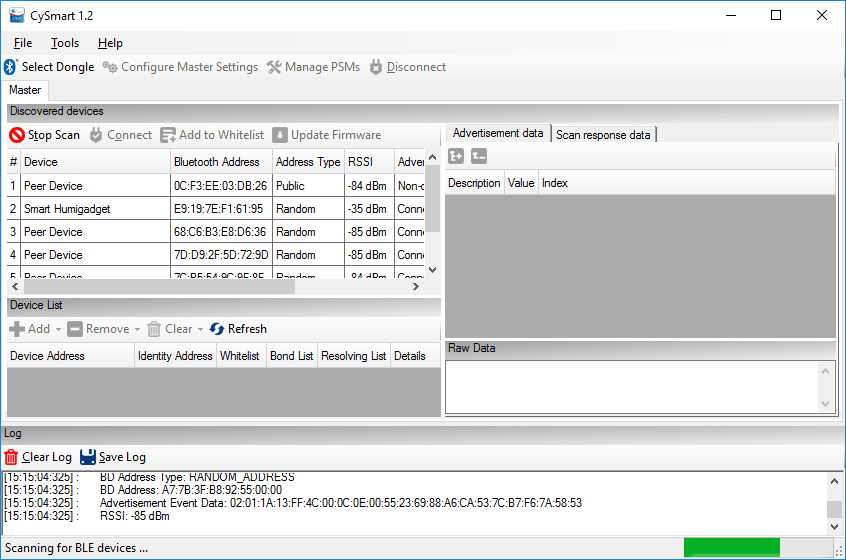Open the Add dropdown arrow
The image size is (846, 560).
(58, 329)
